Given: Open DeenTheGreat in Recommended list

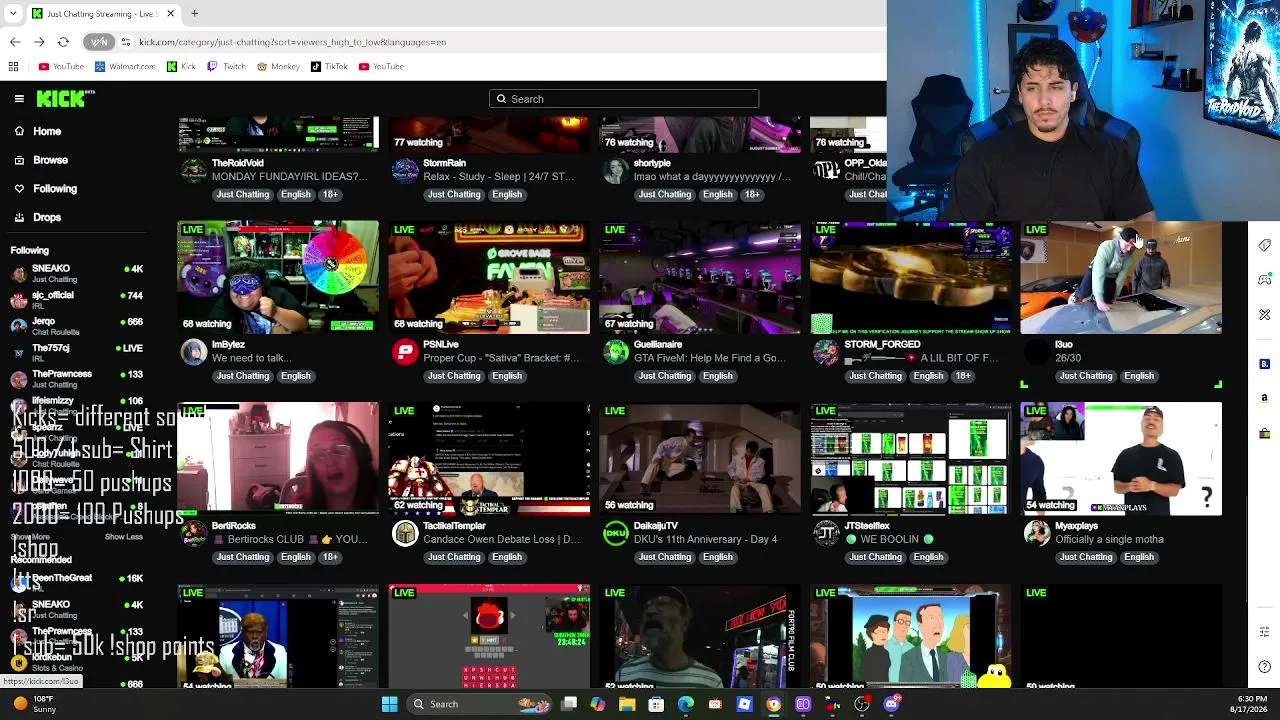Looking at the screenshot, I should tap(76, 580).
